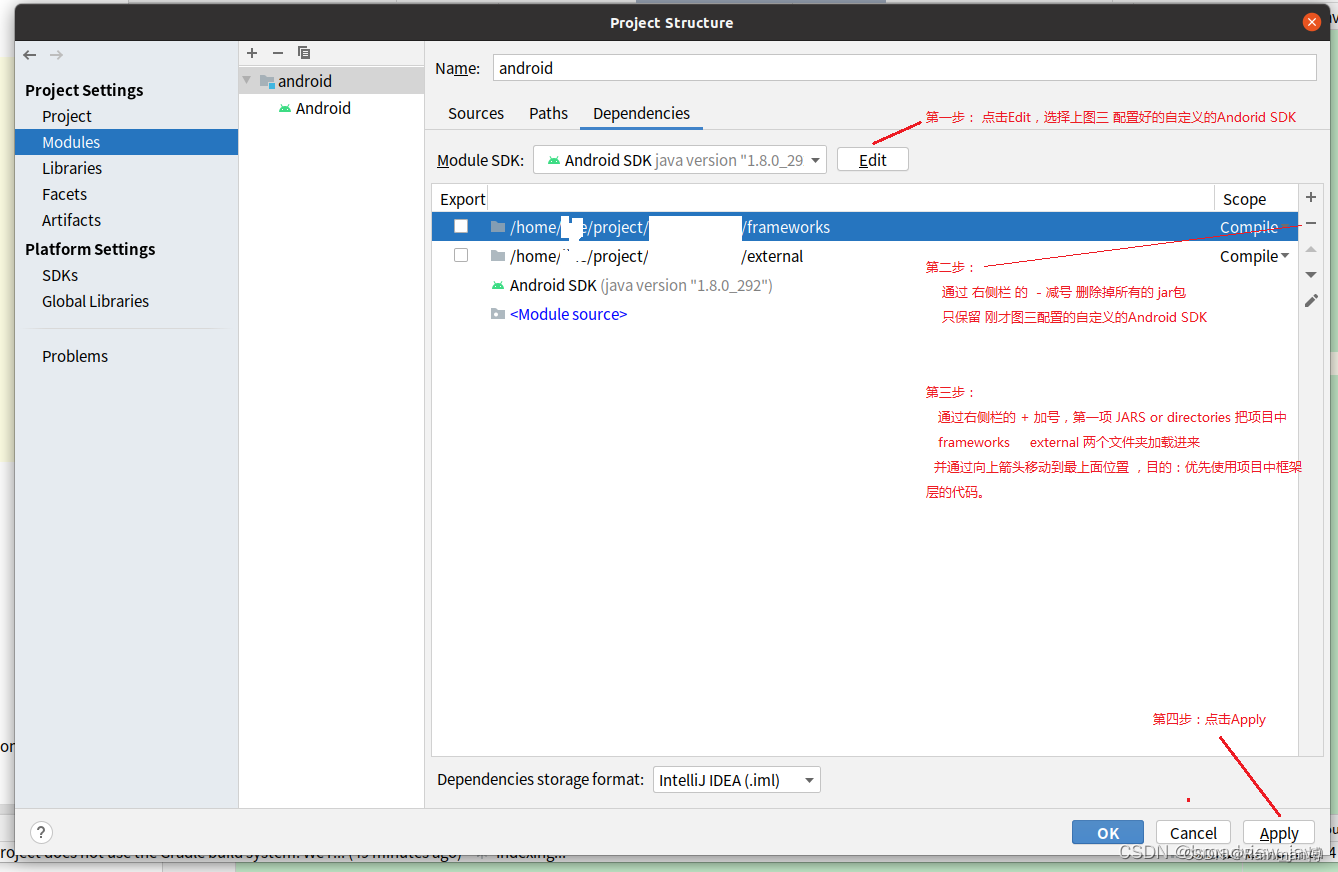Open the Compile scope dropdown for external
This screenshot has height=872, width=1338.
point(1255,256)
